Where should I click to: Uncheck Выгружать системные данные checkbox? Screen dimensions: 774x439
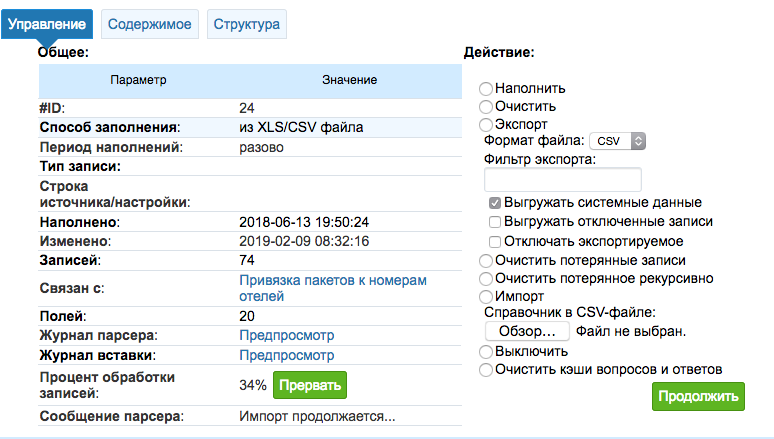point(495,203)
